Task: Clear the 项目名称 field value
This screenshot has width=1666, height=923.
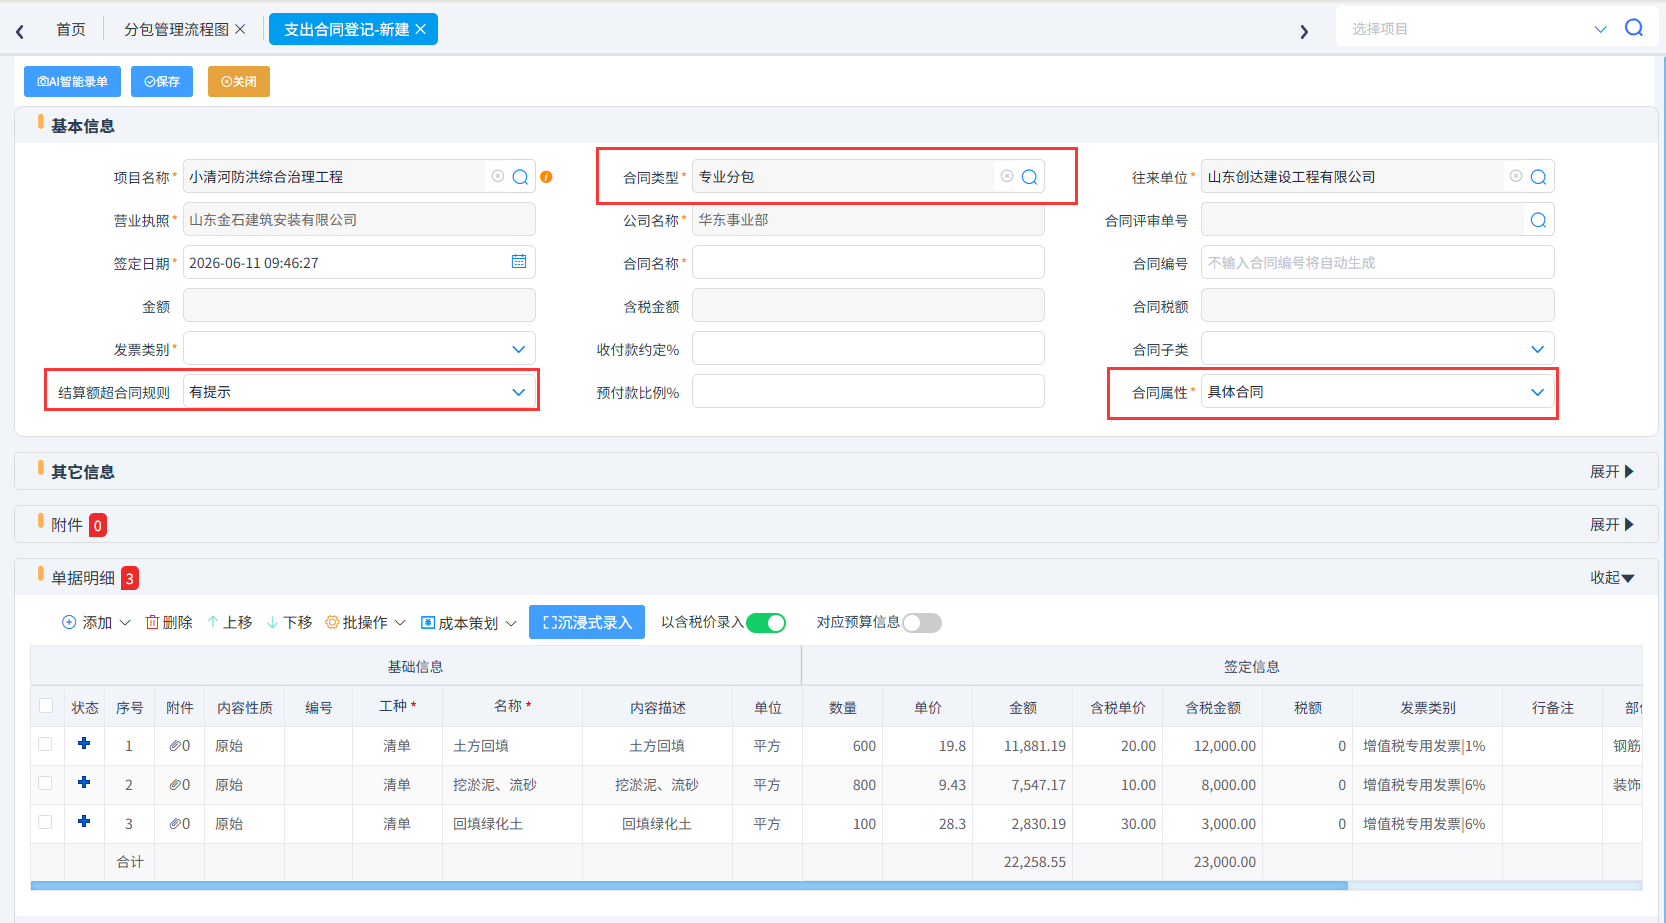Action: [498, 176]
